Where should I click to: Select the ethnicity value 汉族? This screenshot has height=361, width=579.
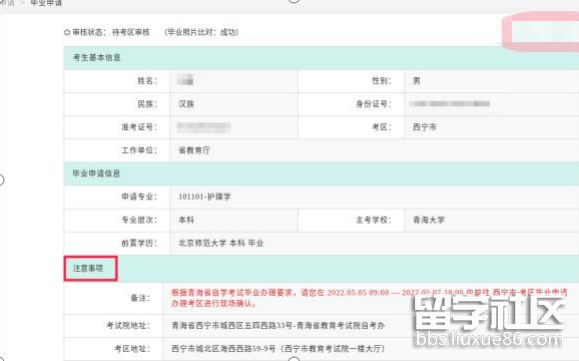coord(186,104)
